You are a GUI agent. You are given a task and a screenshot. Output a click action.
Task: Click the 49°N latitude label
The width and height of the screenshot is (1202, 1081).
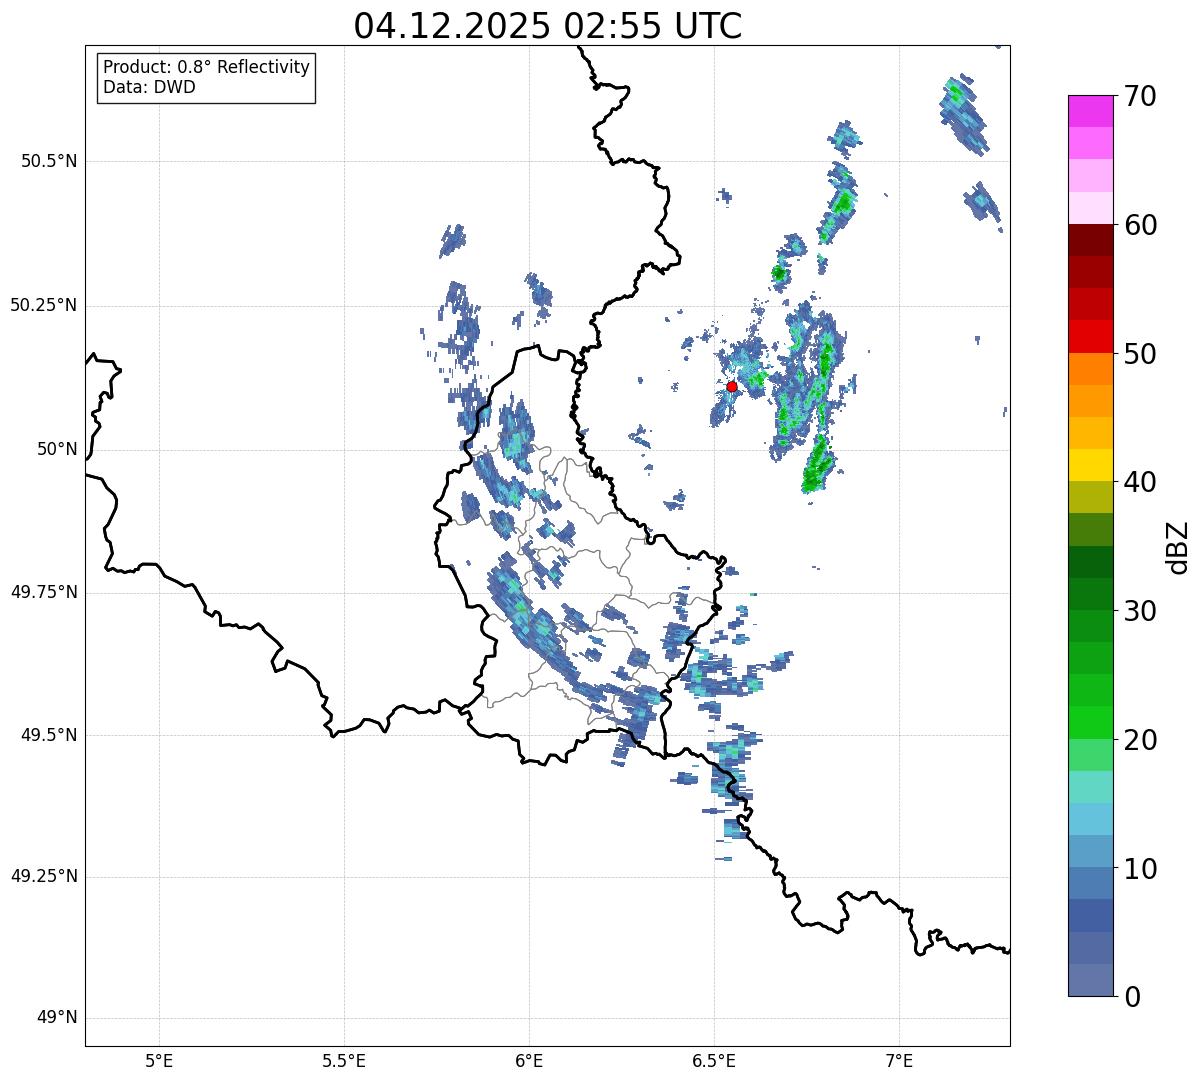click(x=57, y=1017)
